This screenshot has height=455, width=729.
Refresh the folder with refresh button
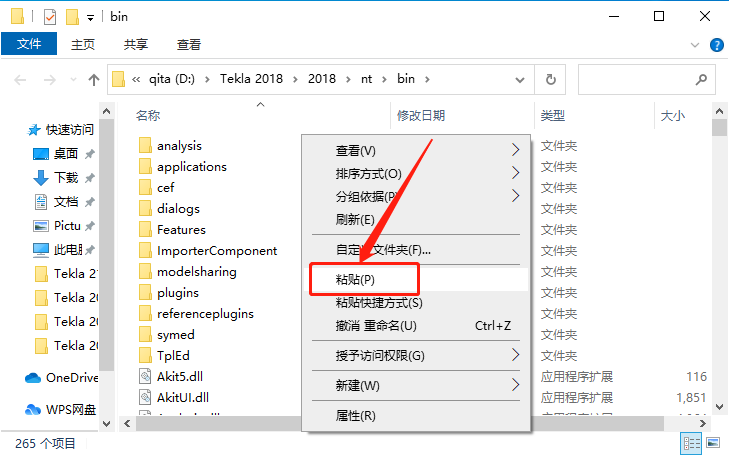pos(550,80)
